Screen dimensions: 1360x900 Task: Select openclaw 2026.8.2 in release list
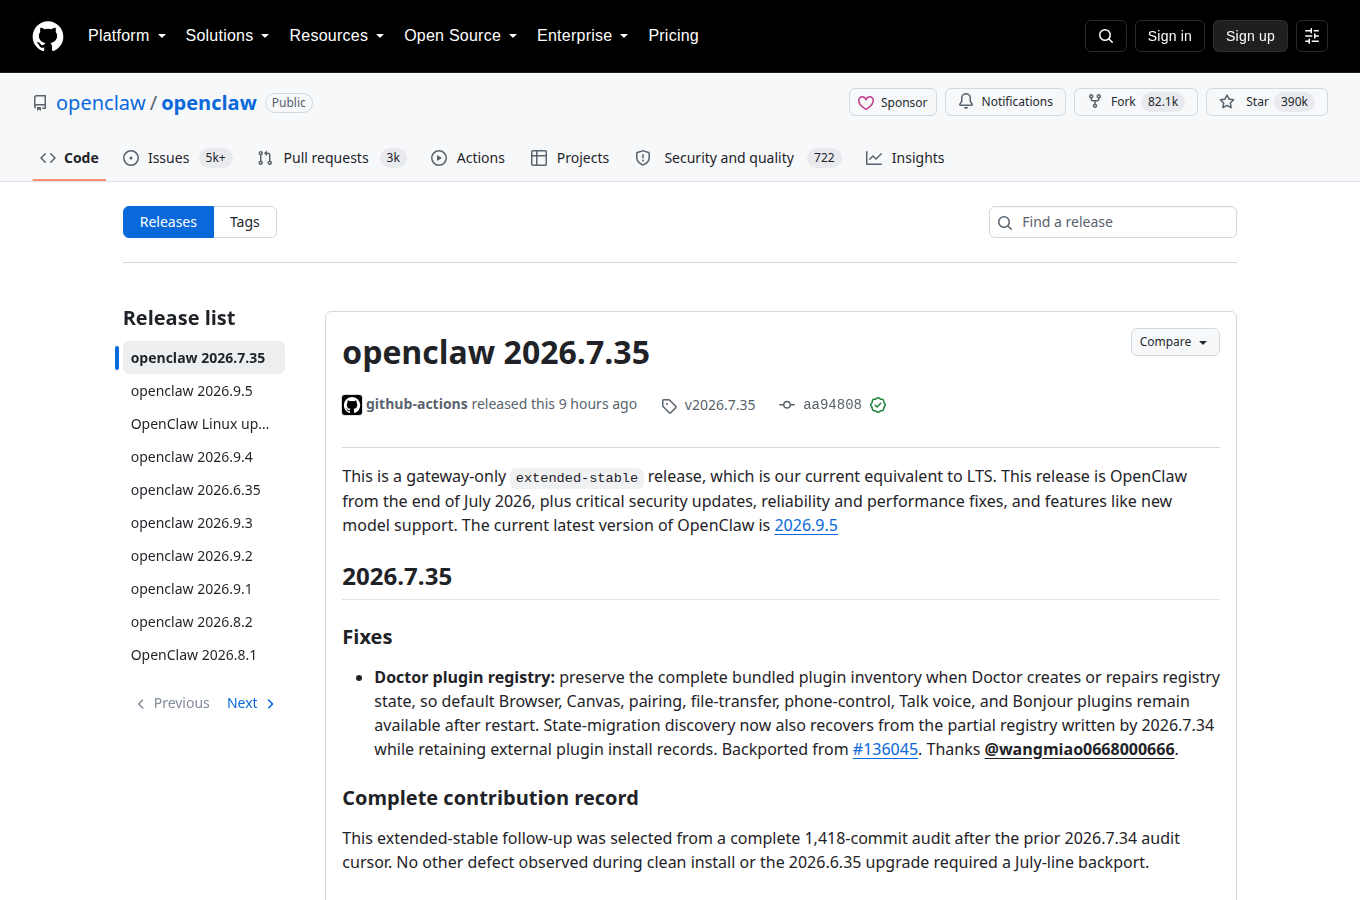[204, 622]
